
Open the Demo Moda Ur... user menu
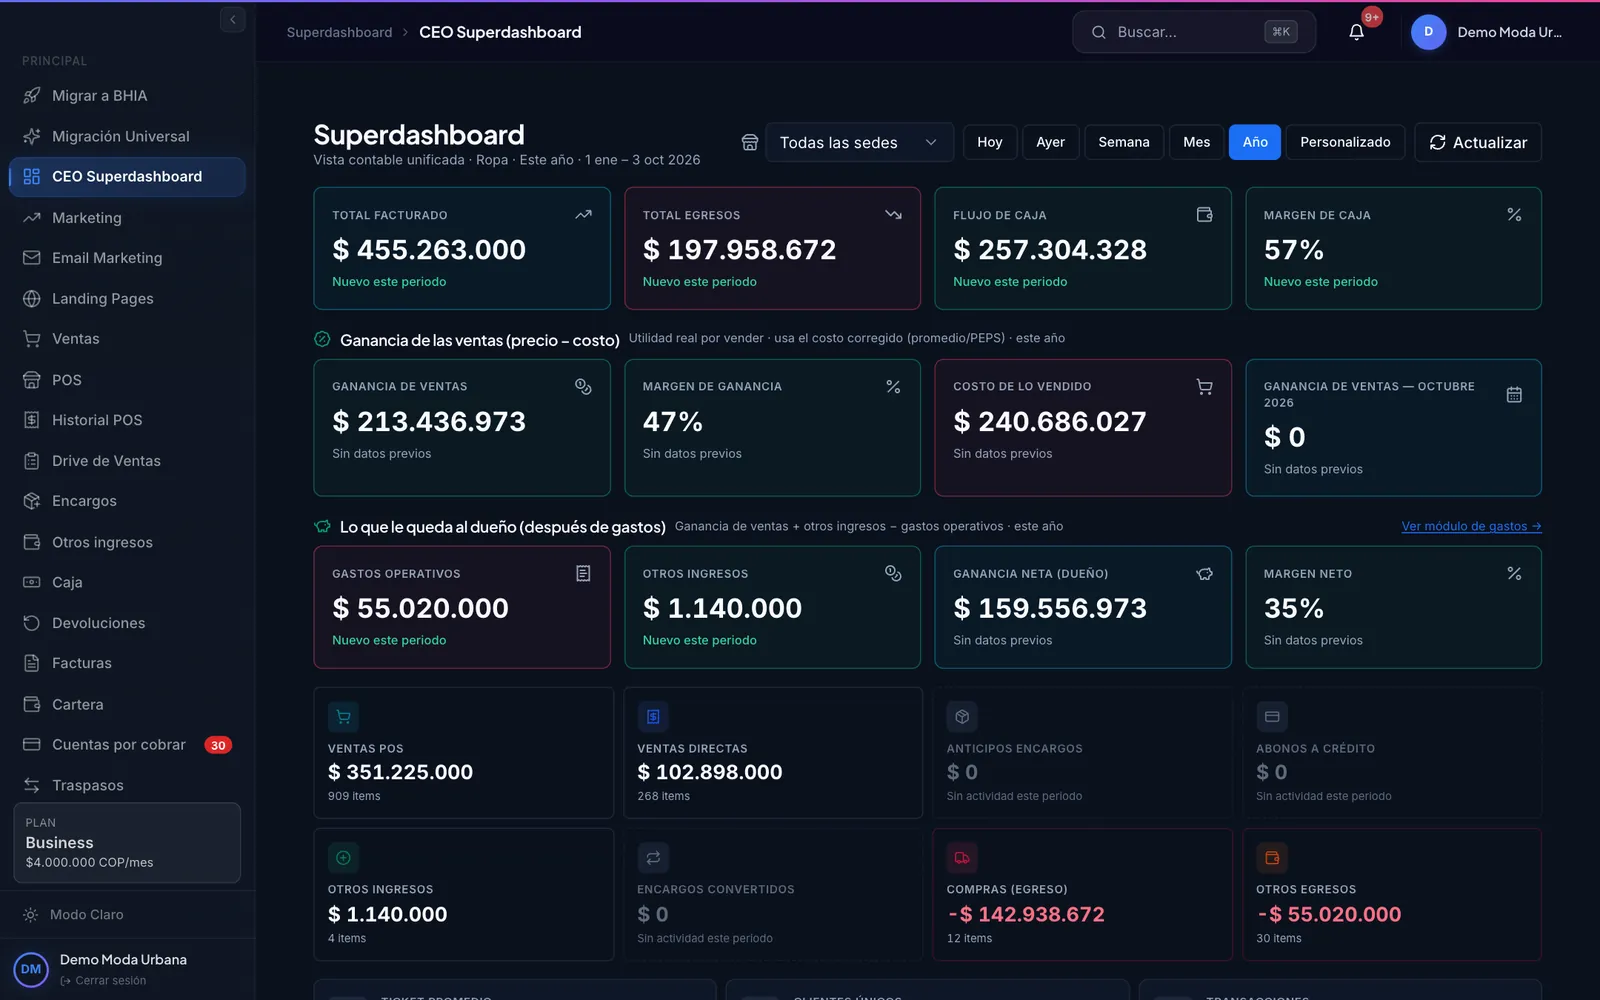1487,32
